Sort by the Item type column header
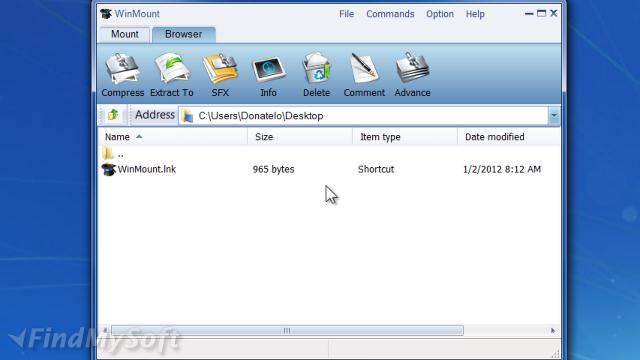The width and height of the screenshot is (640, 360). (x=405, y=137)
